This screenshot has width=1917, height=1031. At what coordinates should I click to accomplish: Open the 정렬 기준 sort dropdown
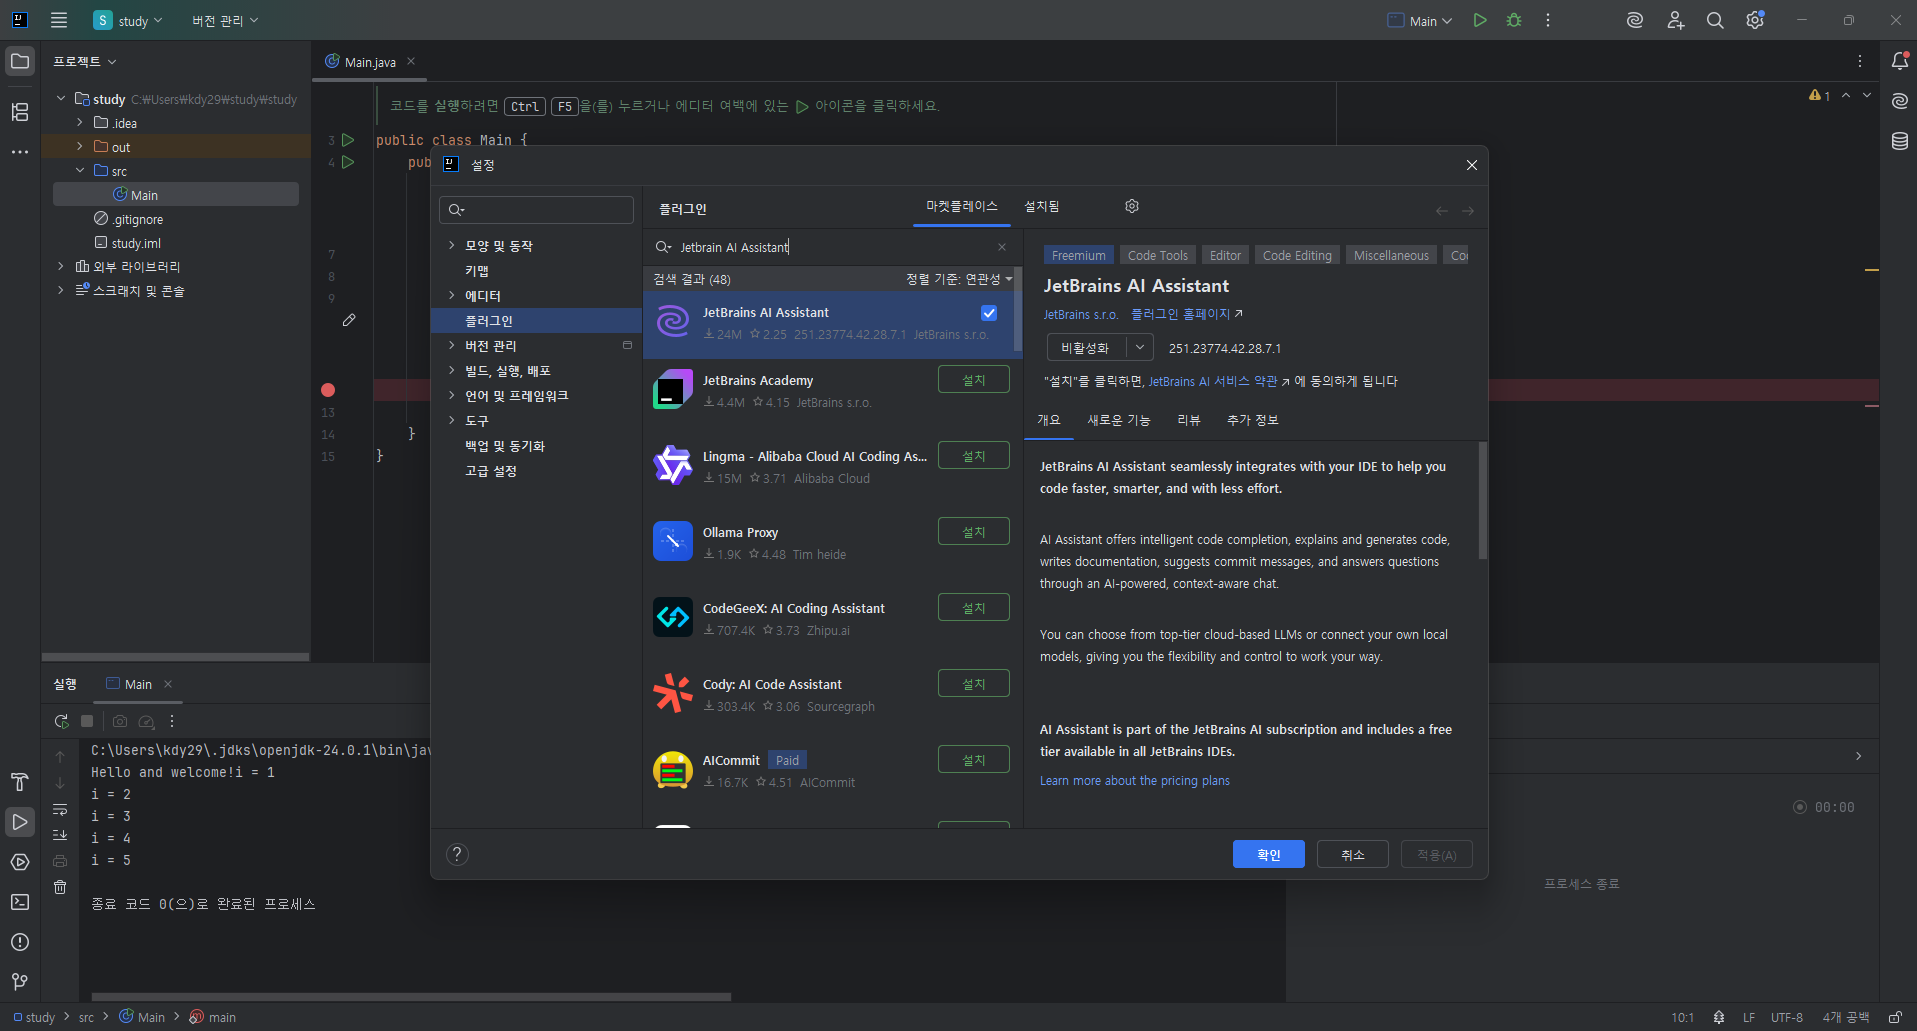point(959,279)
